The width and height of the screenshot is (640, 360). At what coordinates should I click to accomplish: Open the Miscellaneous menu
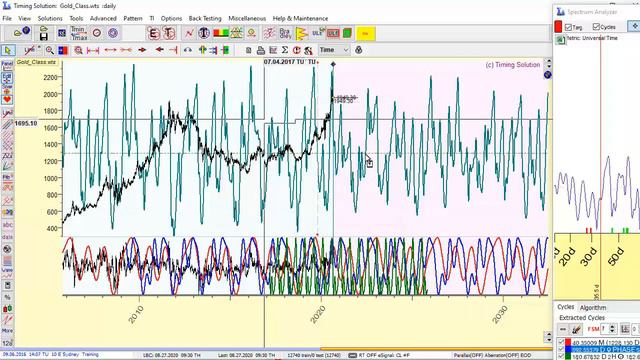click(x=247, y=18)
